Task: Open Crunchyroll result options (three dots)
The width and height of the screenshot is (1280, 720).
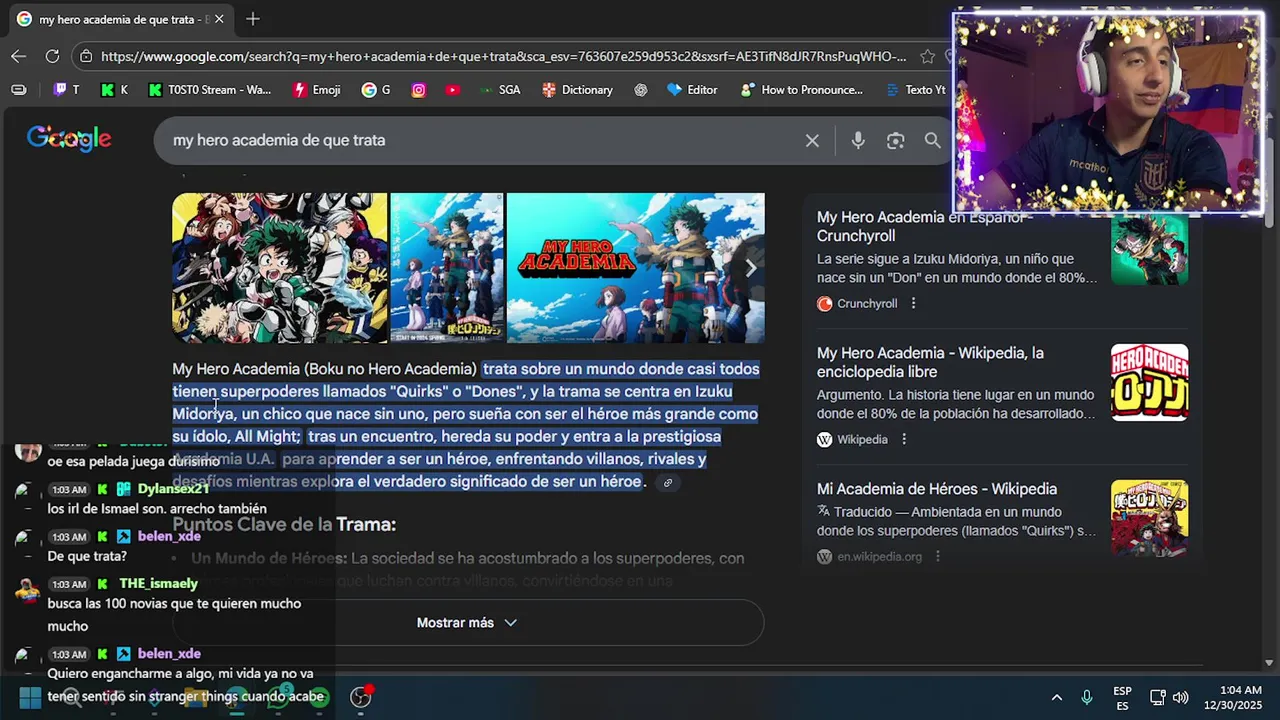Action: tap(913, 303)
